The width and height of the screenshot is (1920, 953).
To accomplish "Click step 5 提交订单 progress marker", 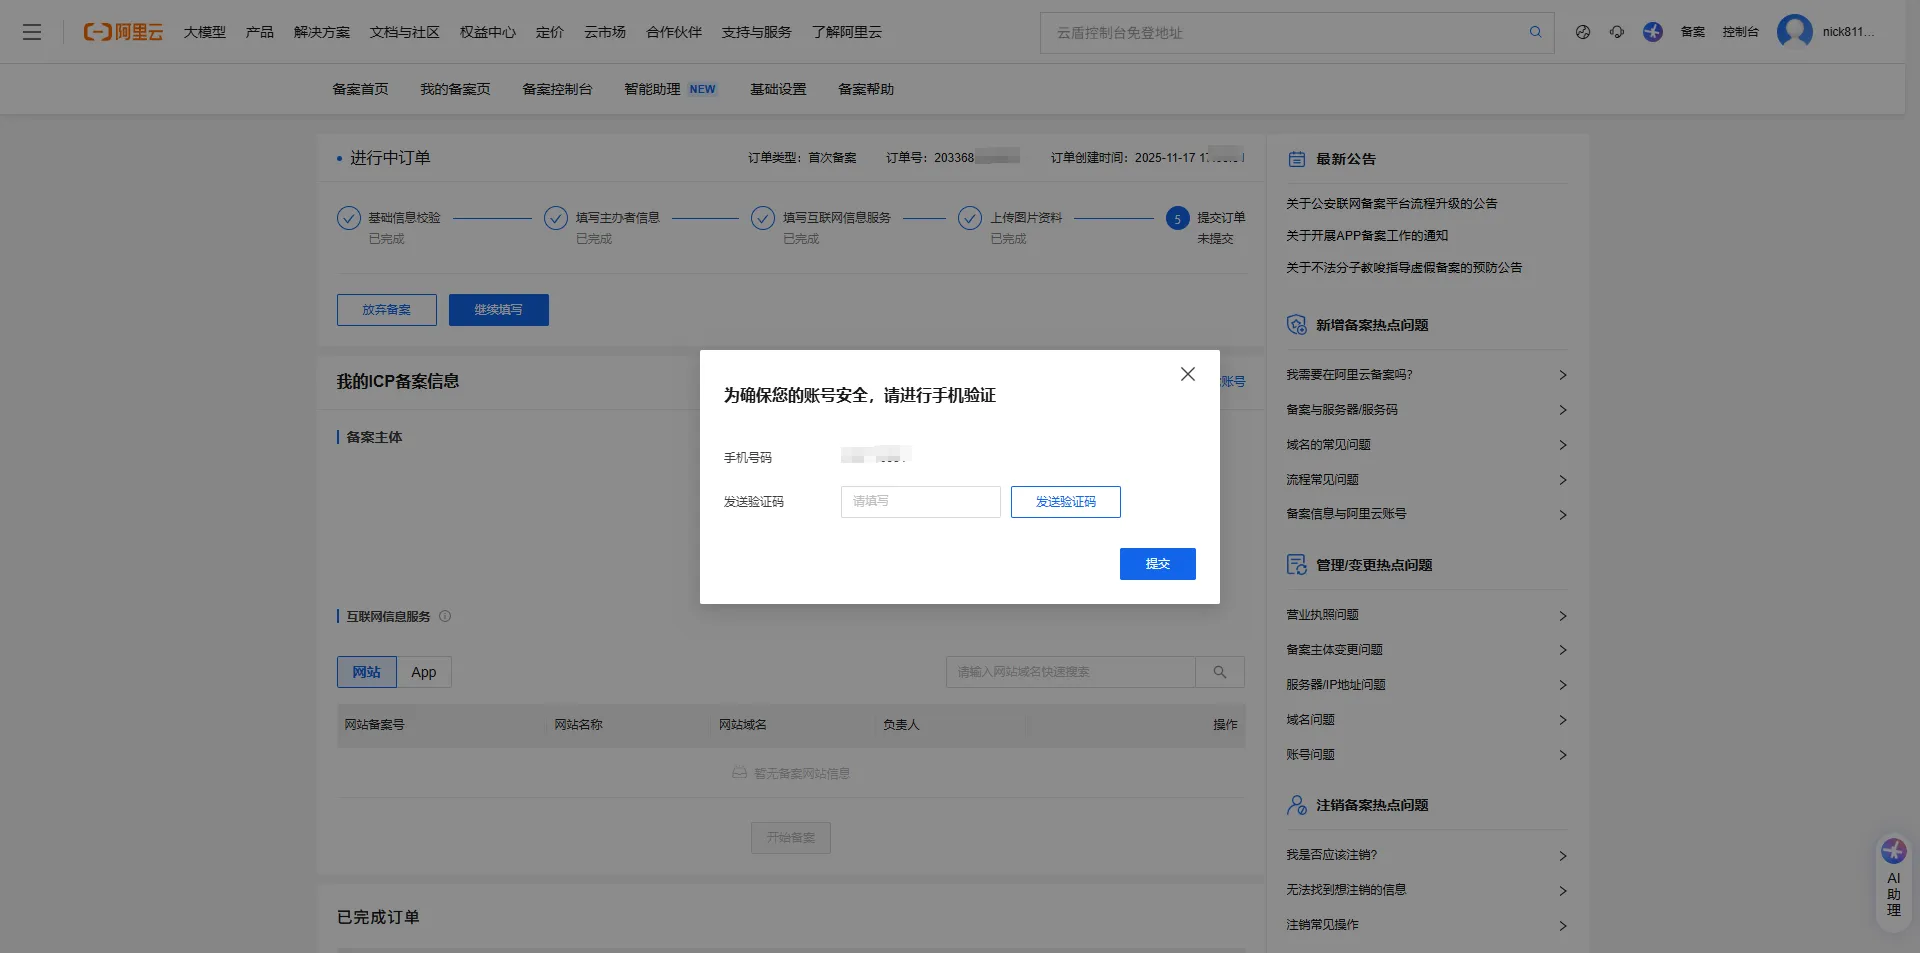I will (x=1177, y=219).
